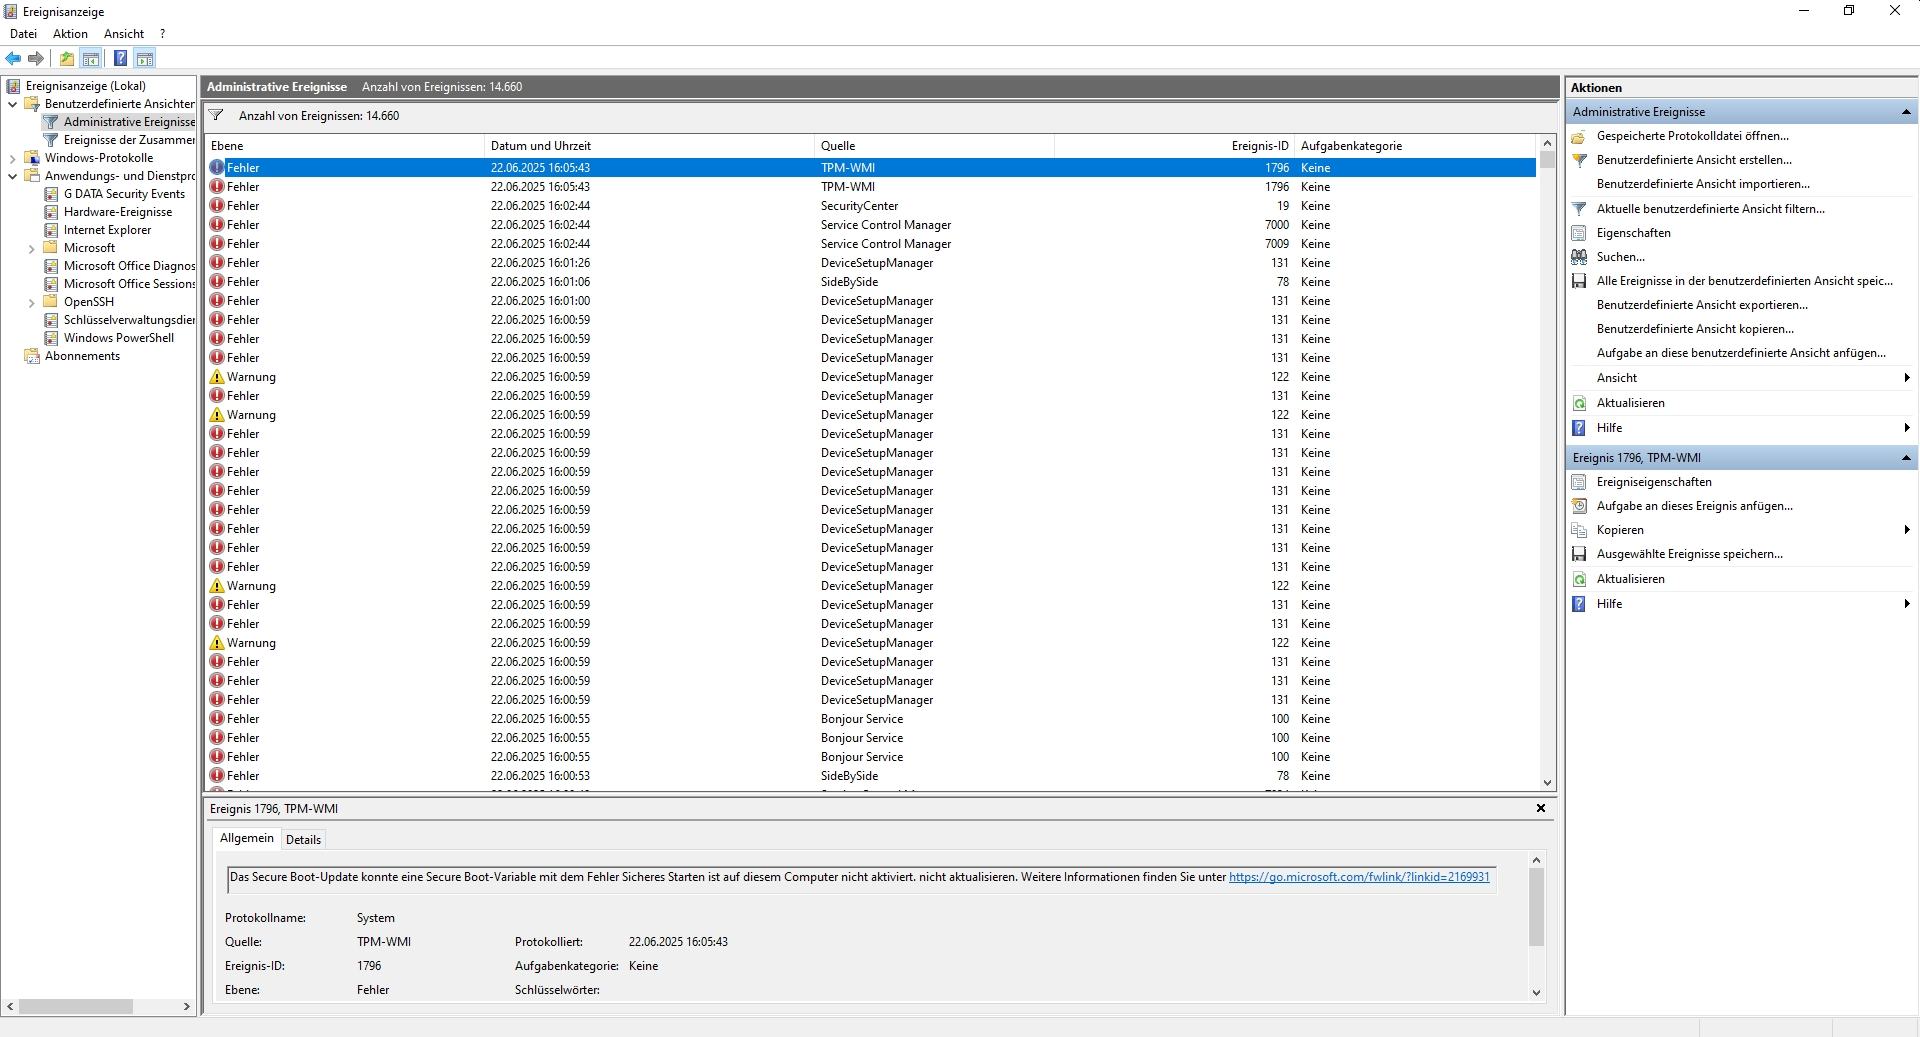This screenshot has height=1037, width=1920.
Task: Select SideBySide event logged at 16:01:06
Action: coord(871,282)
